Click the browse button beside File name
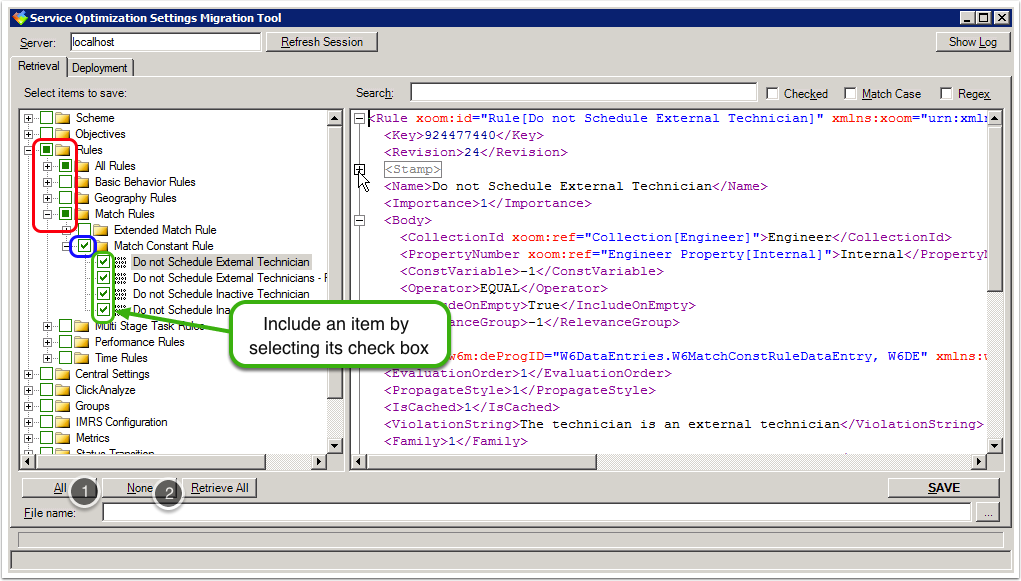The height and width of the screenshot is (581, 1021). (988, 513)
